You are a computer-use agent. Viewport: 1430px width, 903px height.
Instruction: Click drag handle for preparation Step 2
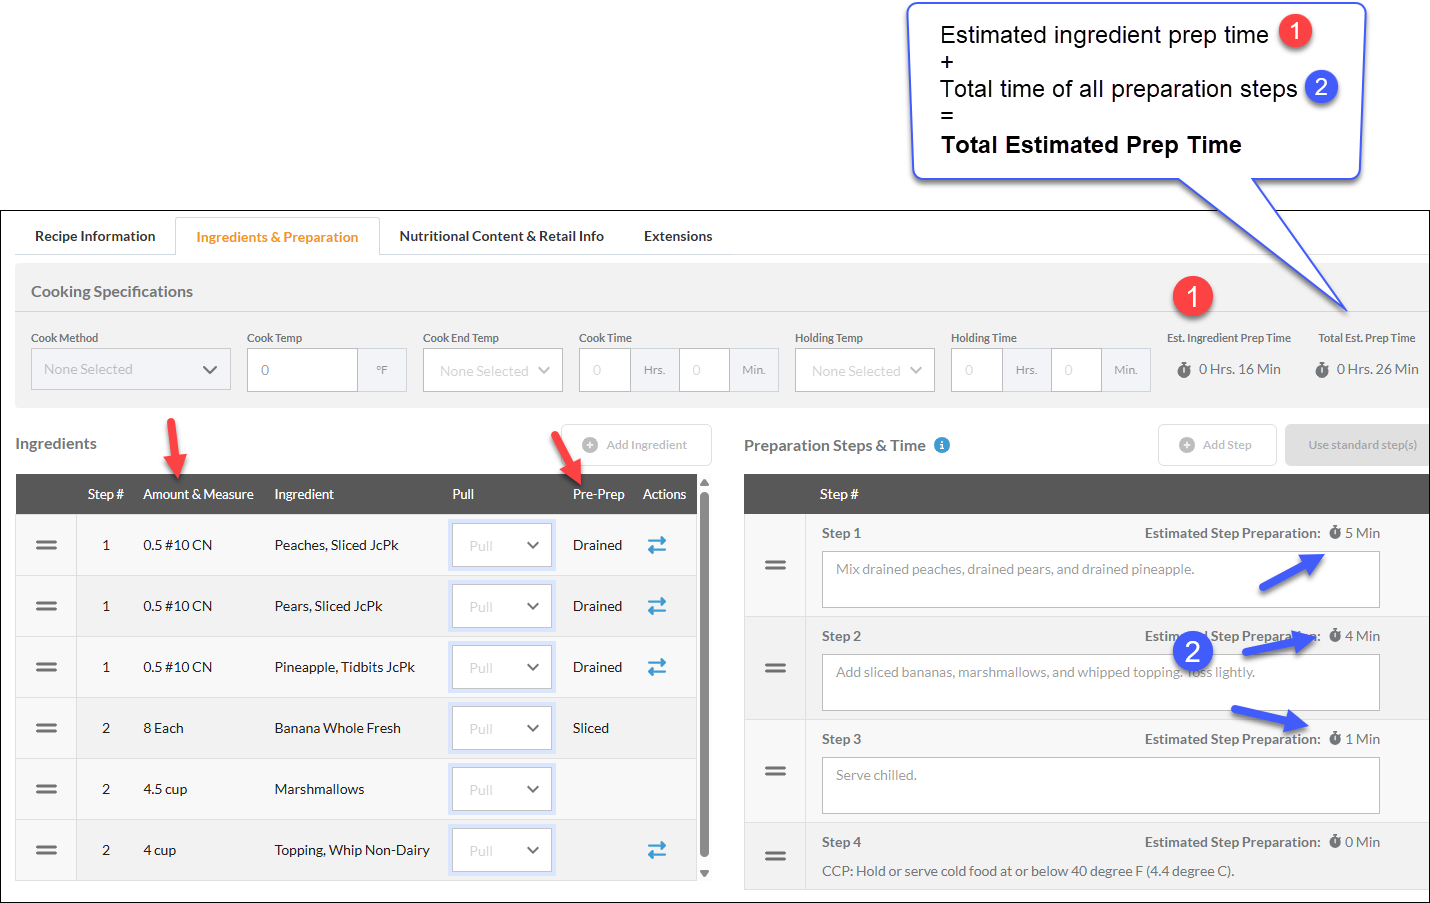(x=775, y=668)
